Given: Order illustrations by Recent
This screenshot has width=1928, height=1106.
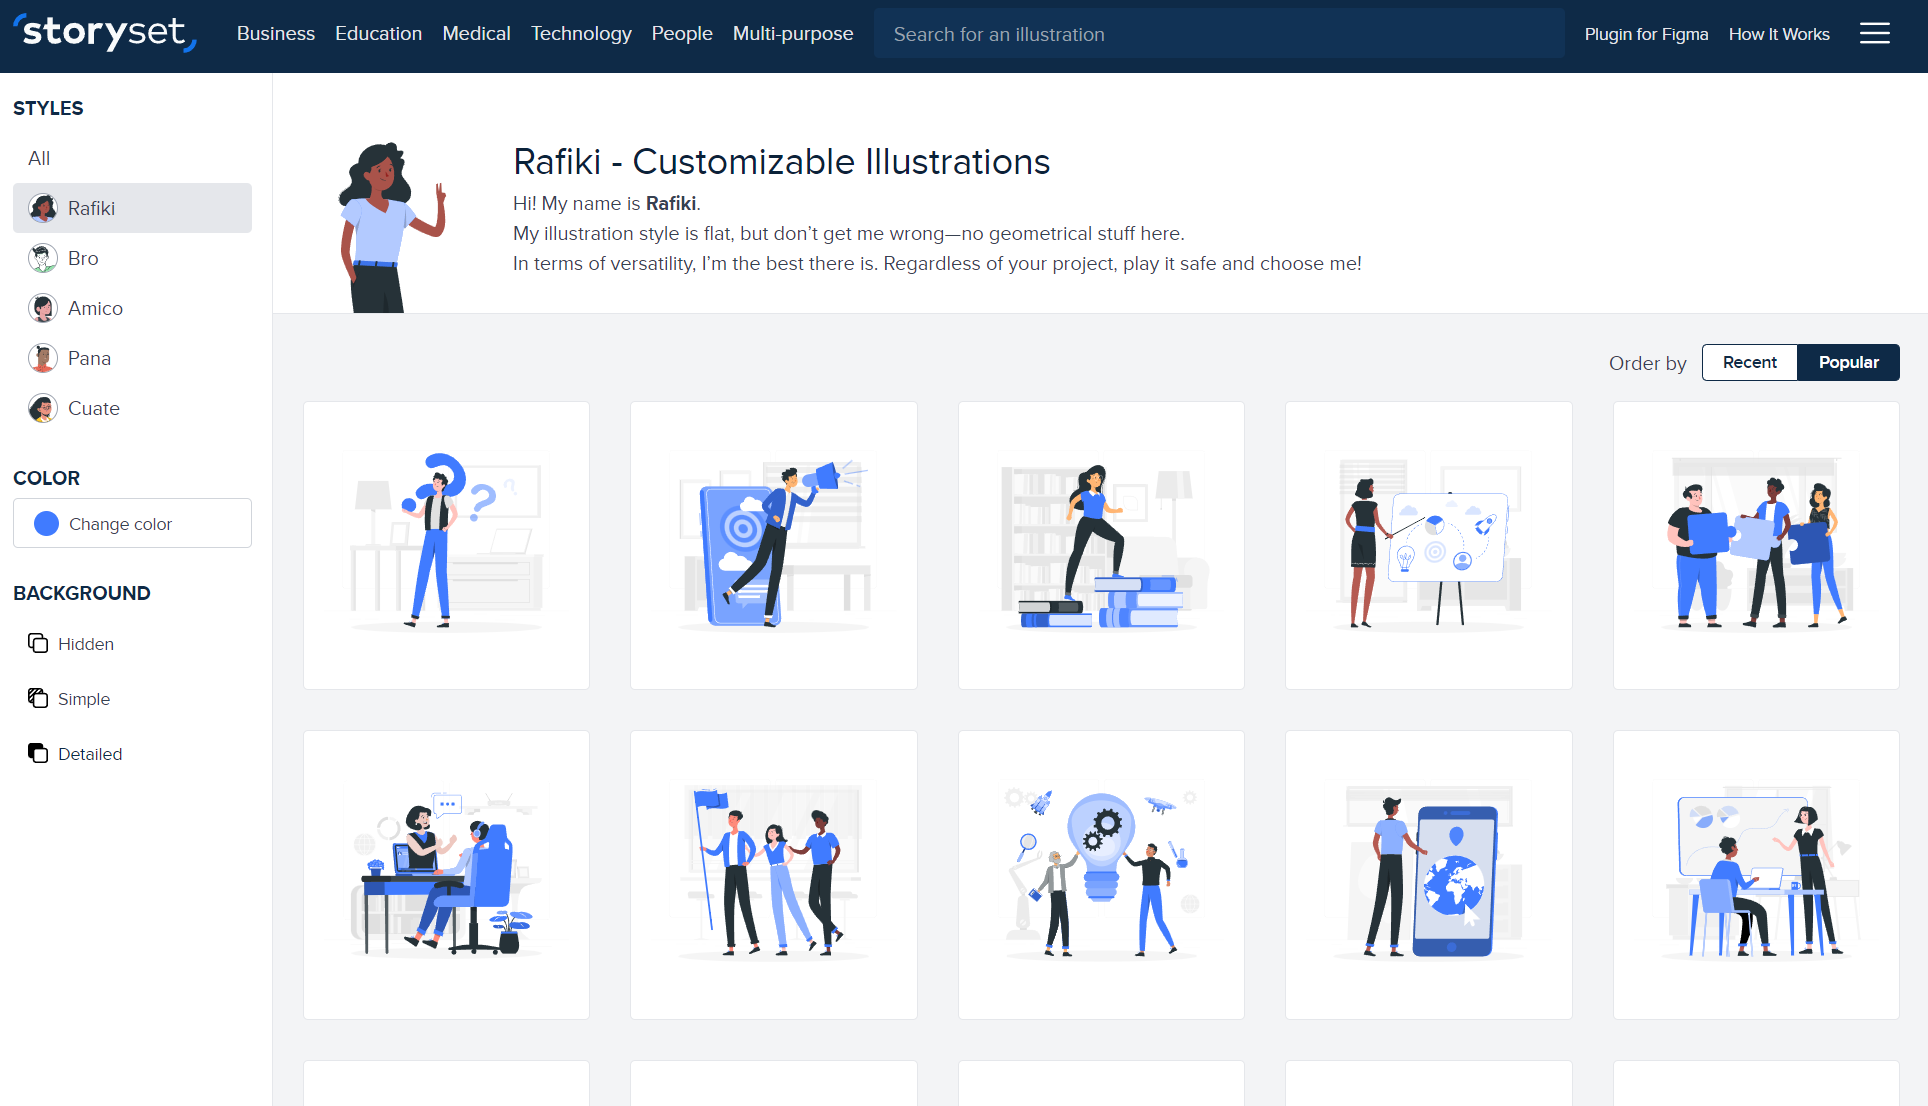Looking at the screenshot, I should pos(1749,362).
